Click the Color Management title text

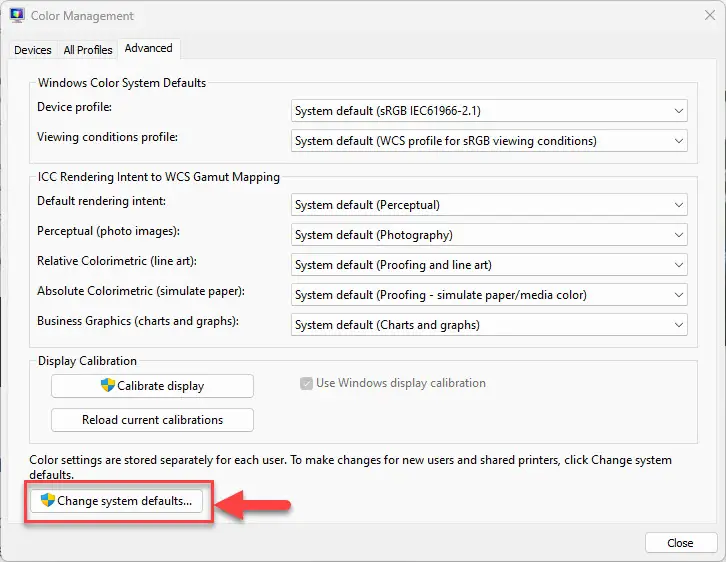82,16
